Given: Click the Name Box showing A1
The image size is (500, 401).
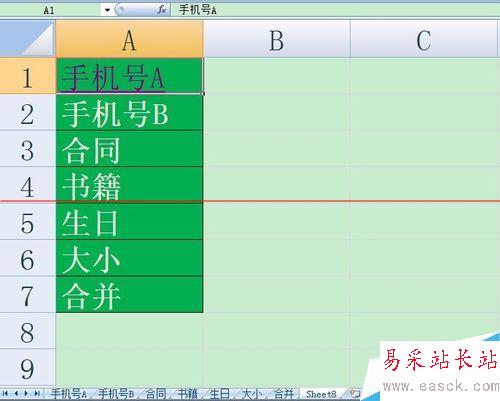Looking at the screenshot, I should 50,10.
